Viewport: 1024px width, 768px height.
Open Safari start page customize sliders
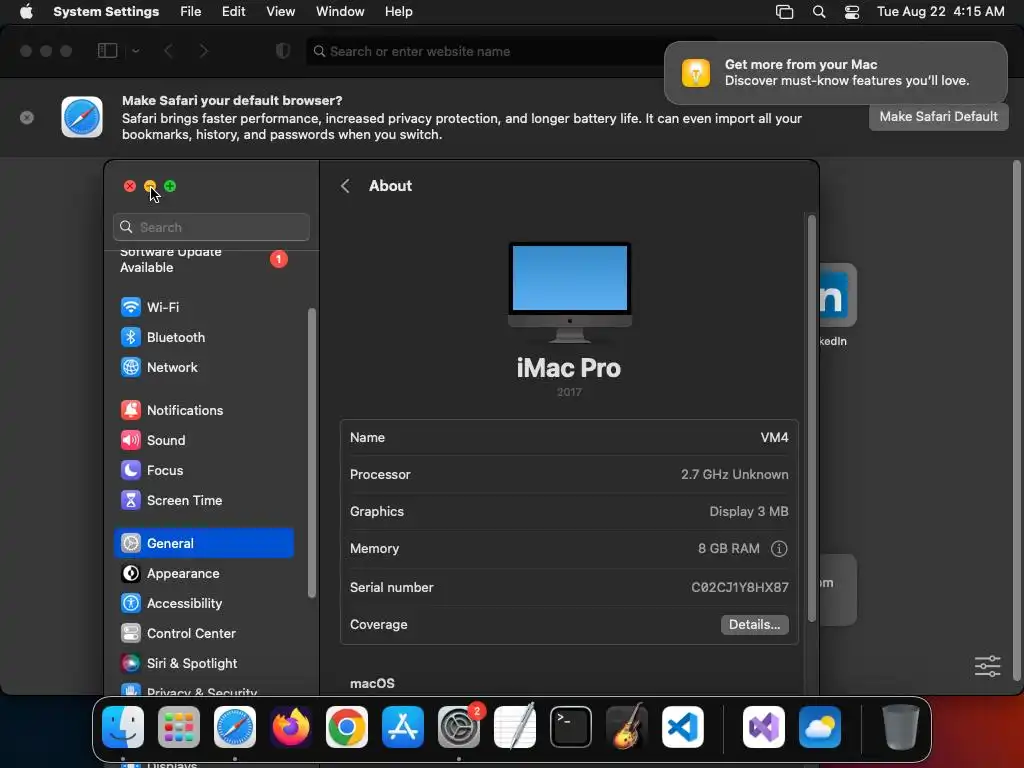(987, 666)
